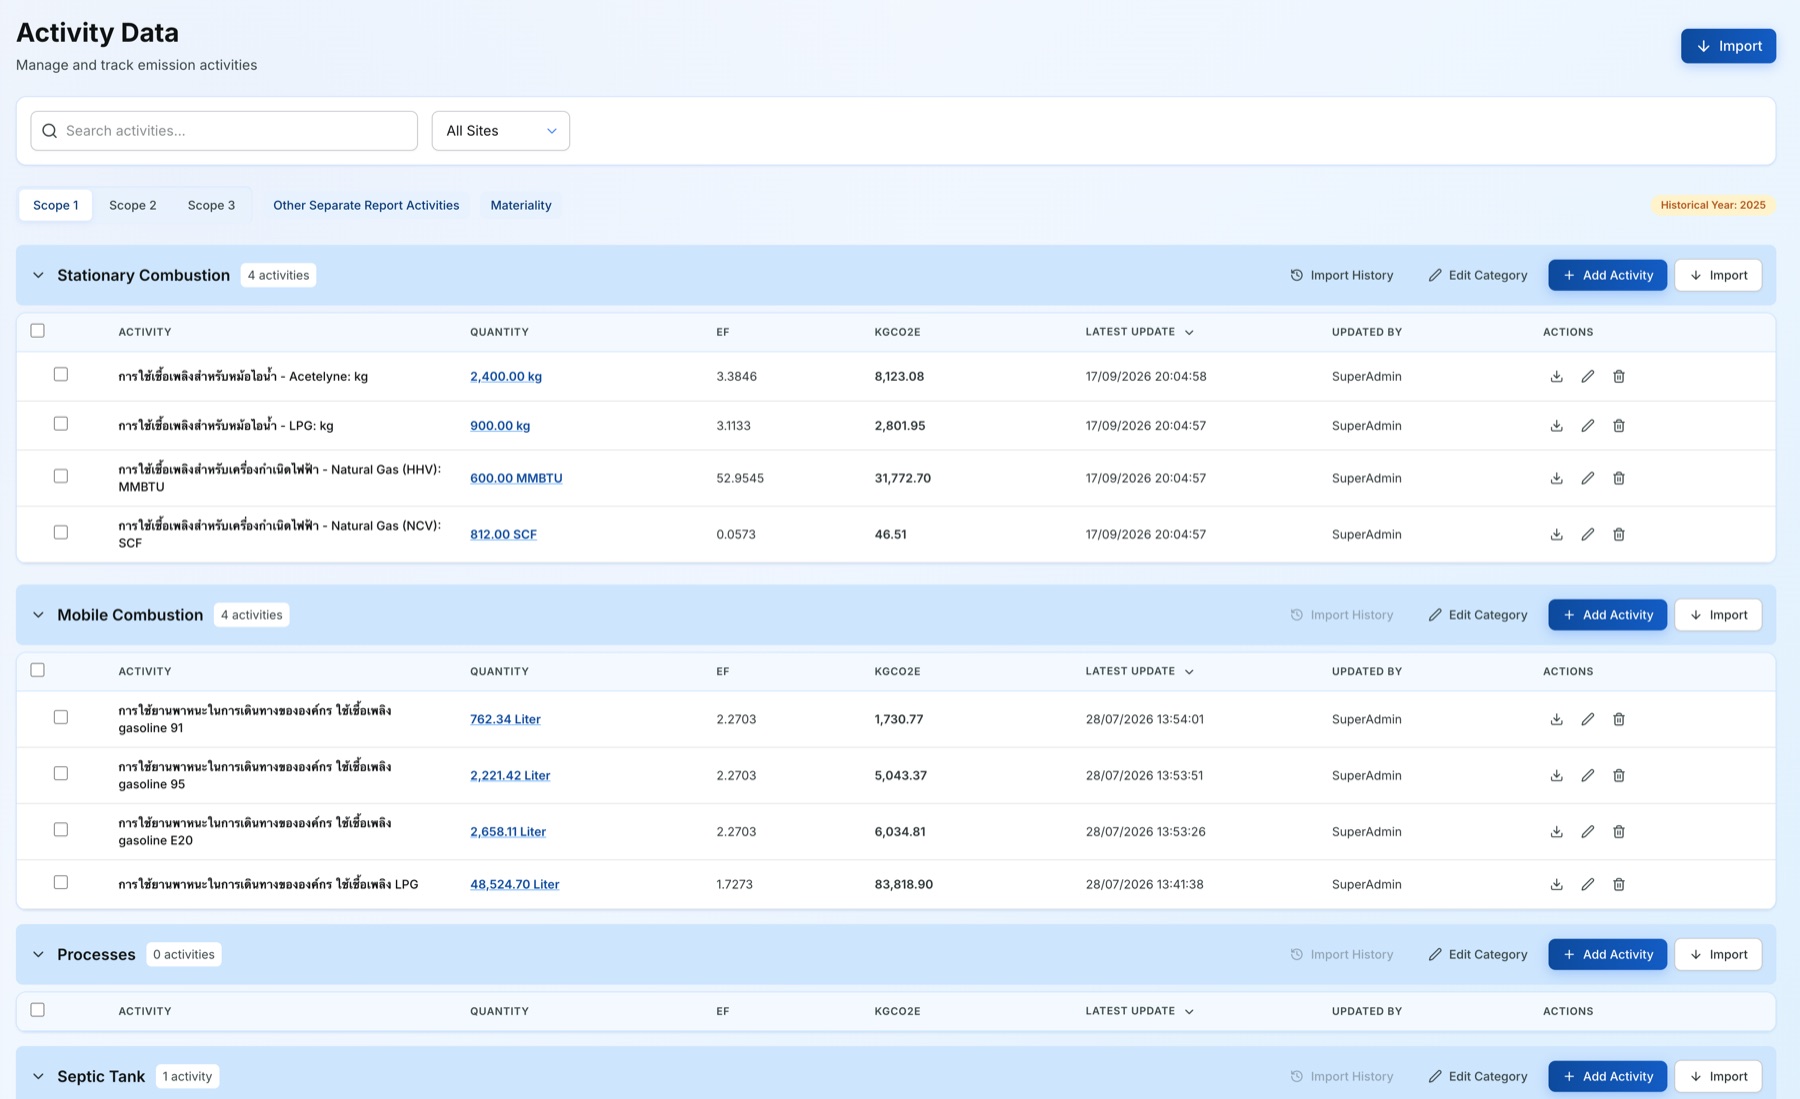This screenshot has width=1800, height=1099.
Task: Download the gasoline 91 row
Action: coord(1556,719)
